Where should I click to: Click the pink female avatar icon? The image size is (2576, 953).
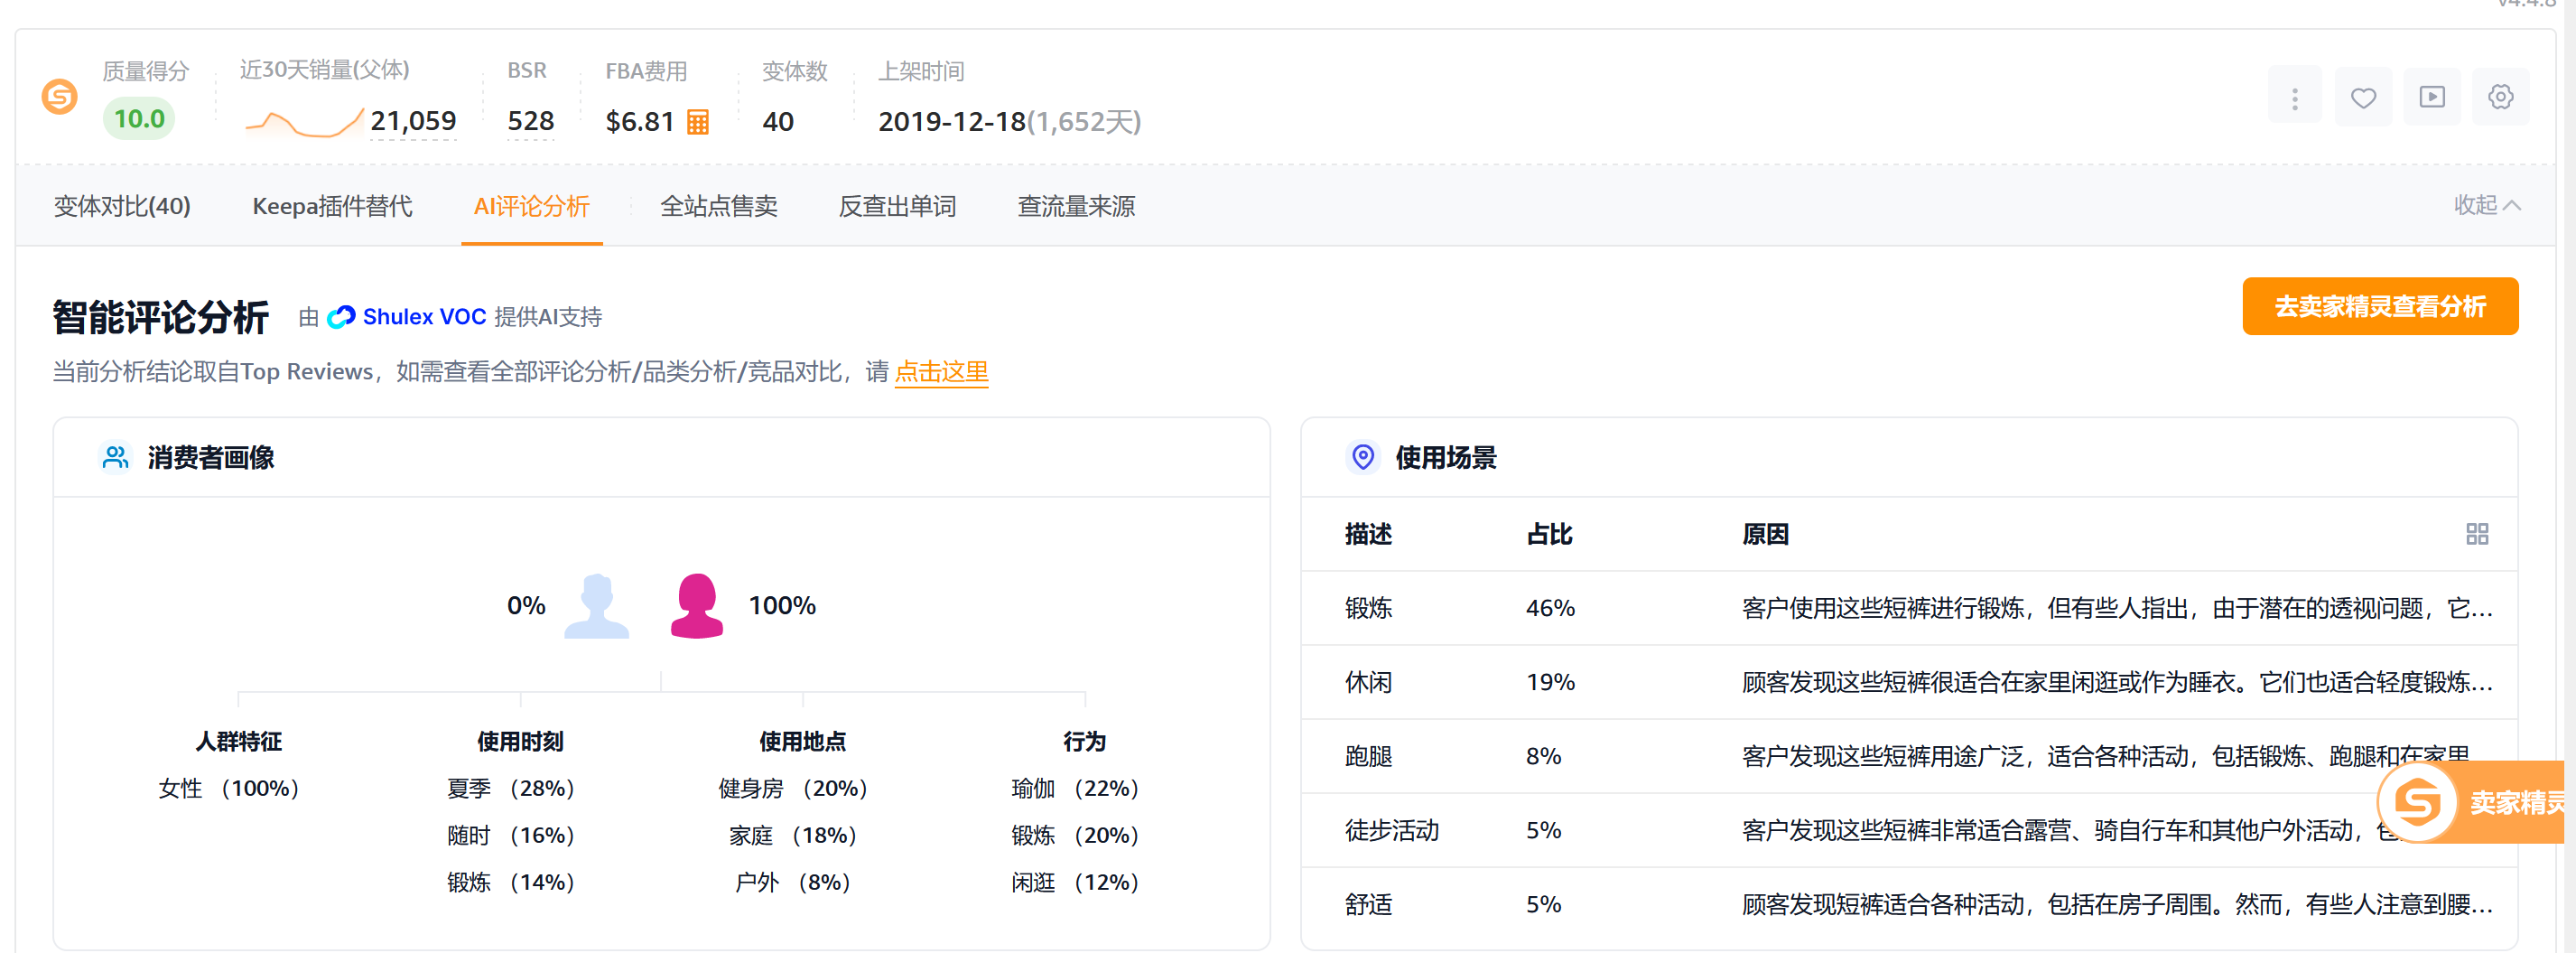696,605
